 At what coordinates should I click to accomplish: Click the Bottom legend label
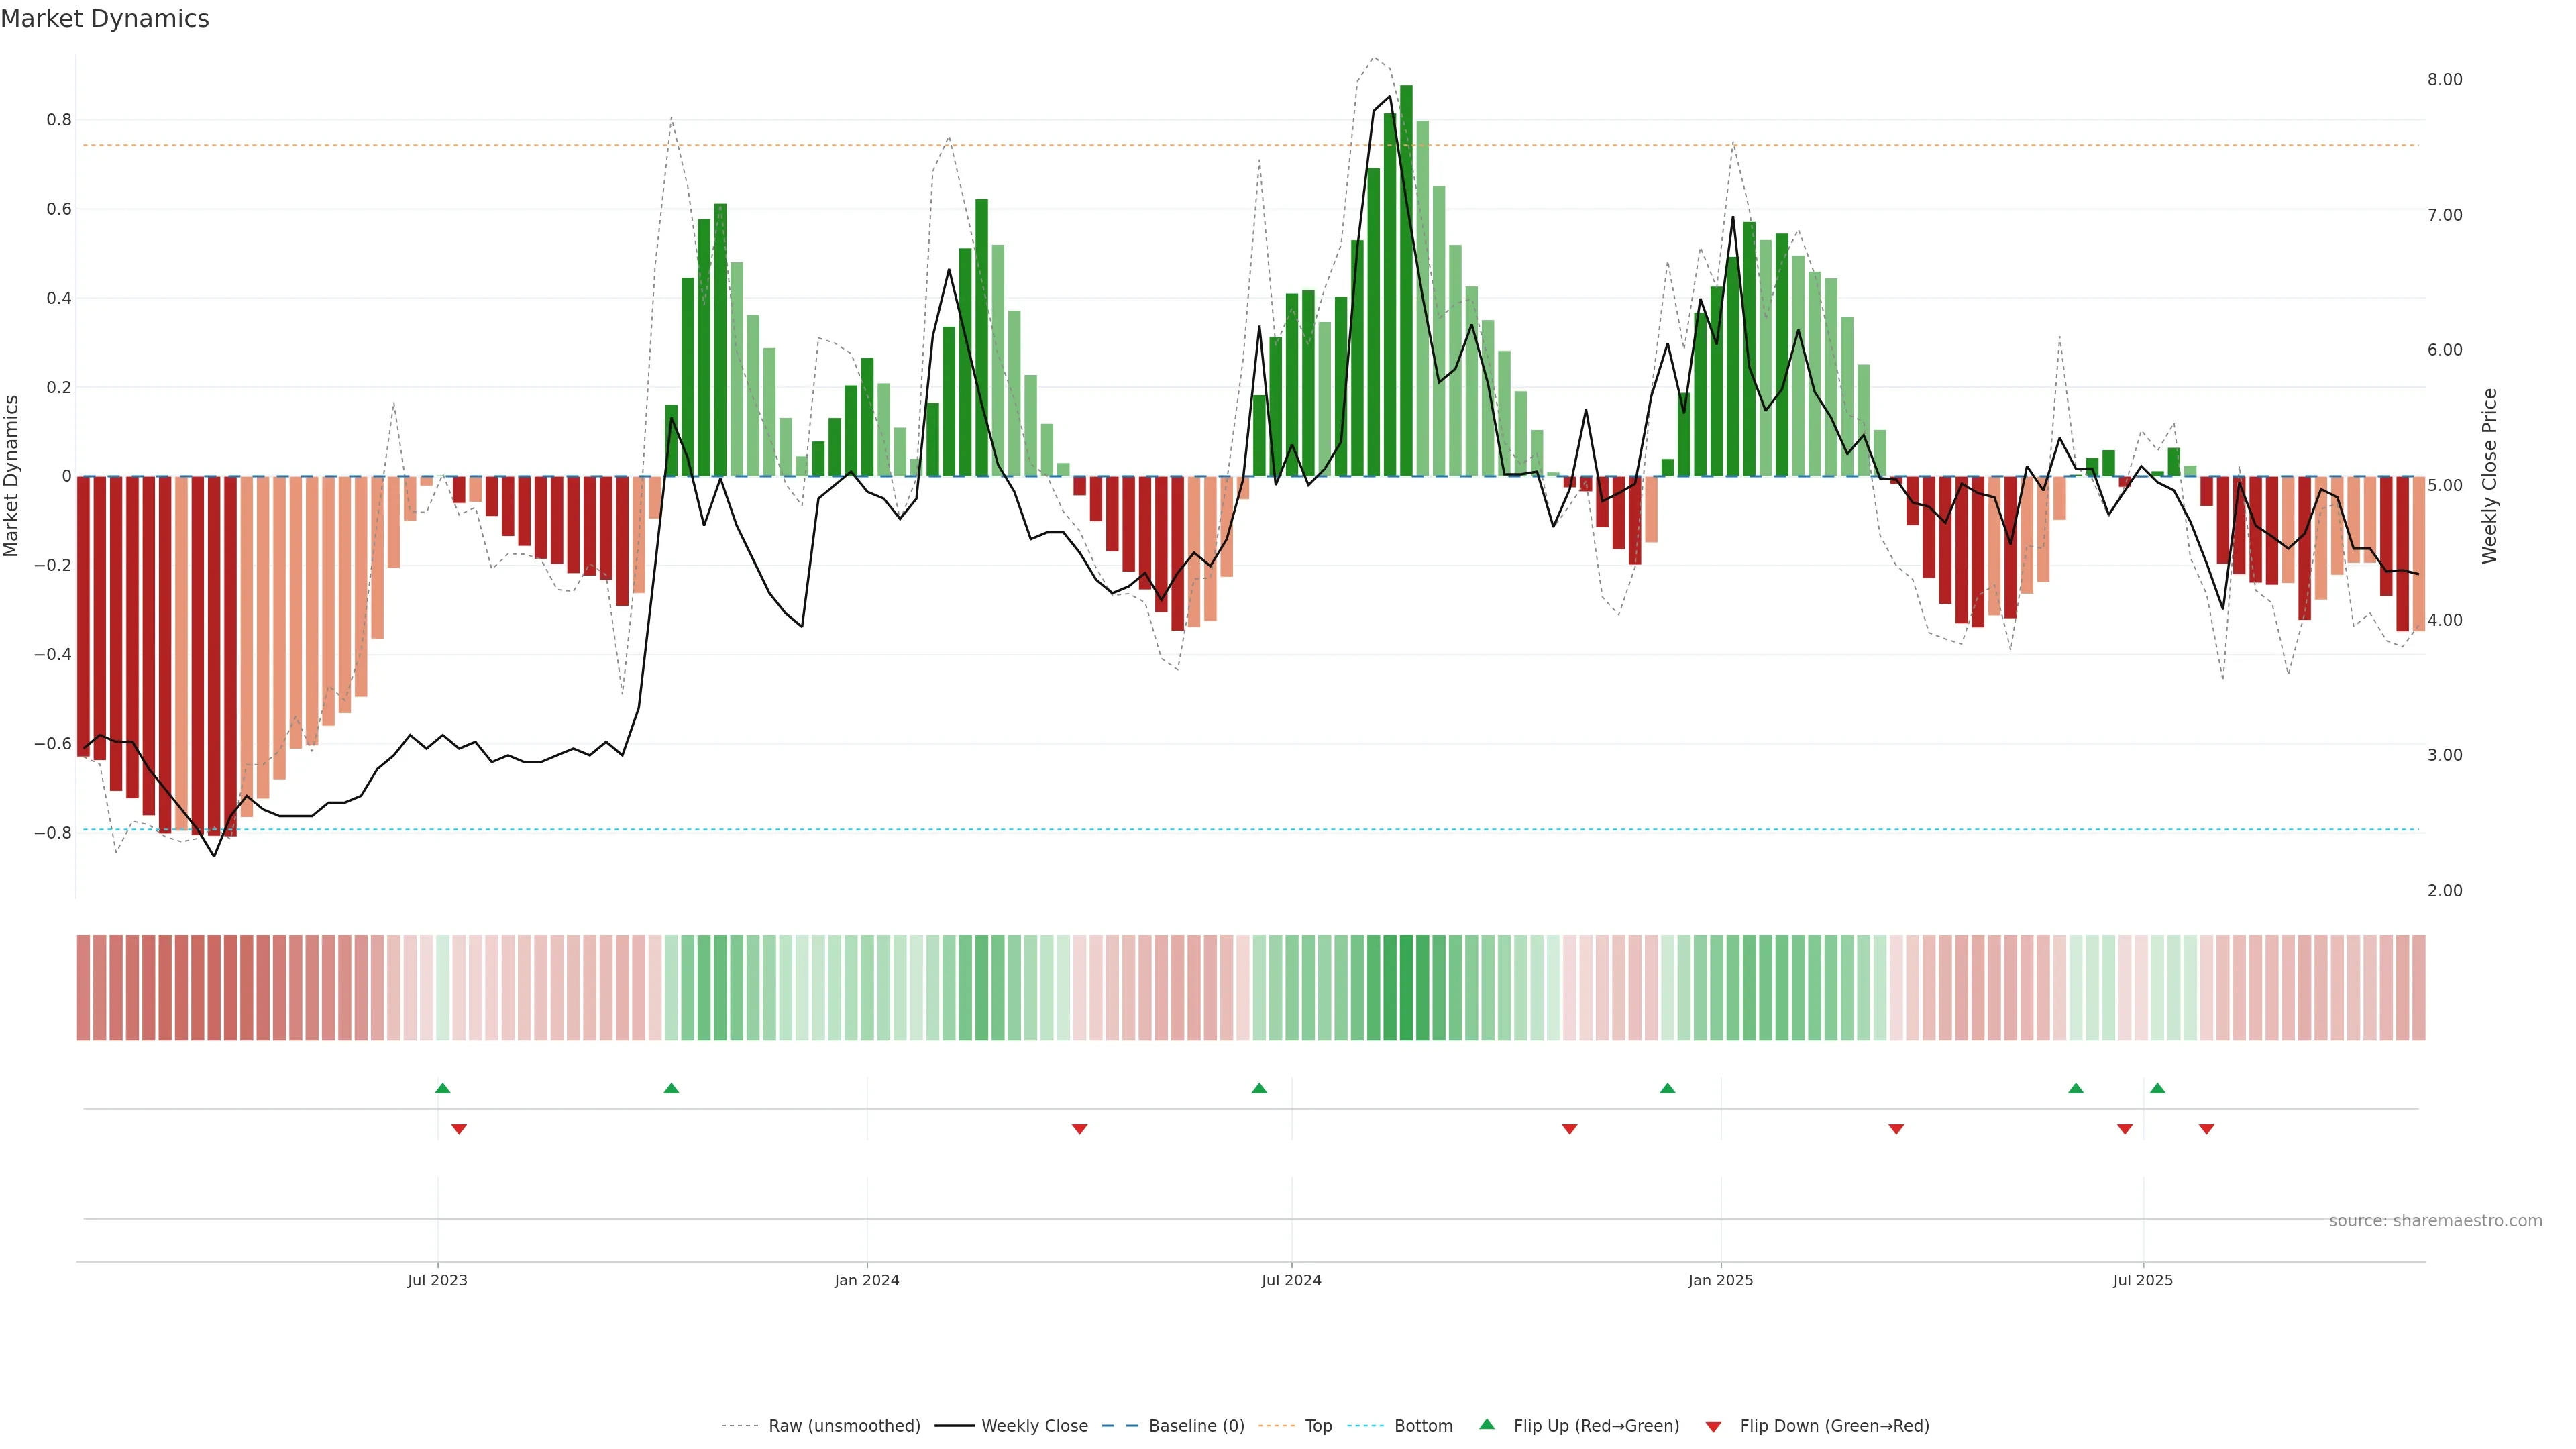click(1423, 1426)
